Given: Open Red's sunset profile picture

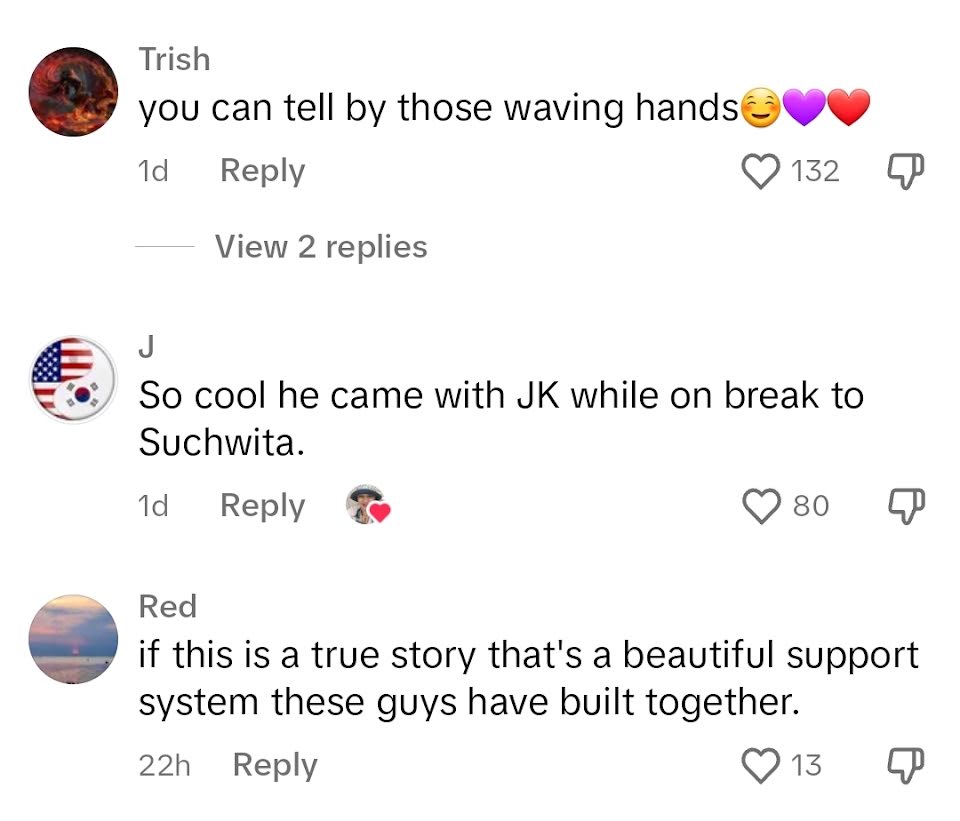Looking at the screenshot, I should click(73, 639).
